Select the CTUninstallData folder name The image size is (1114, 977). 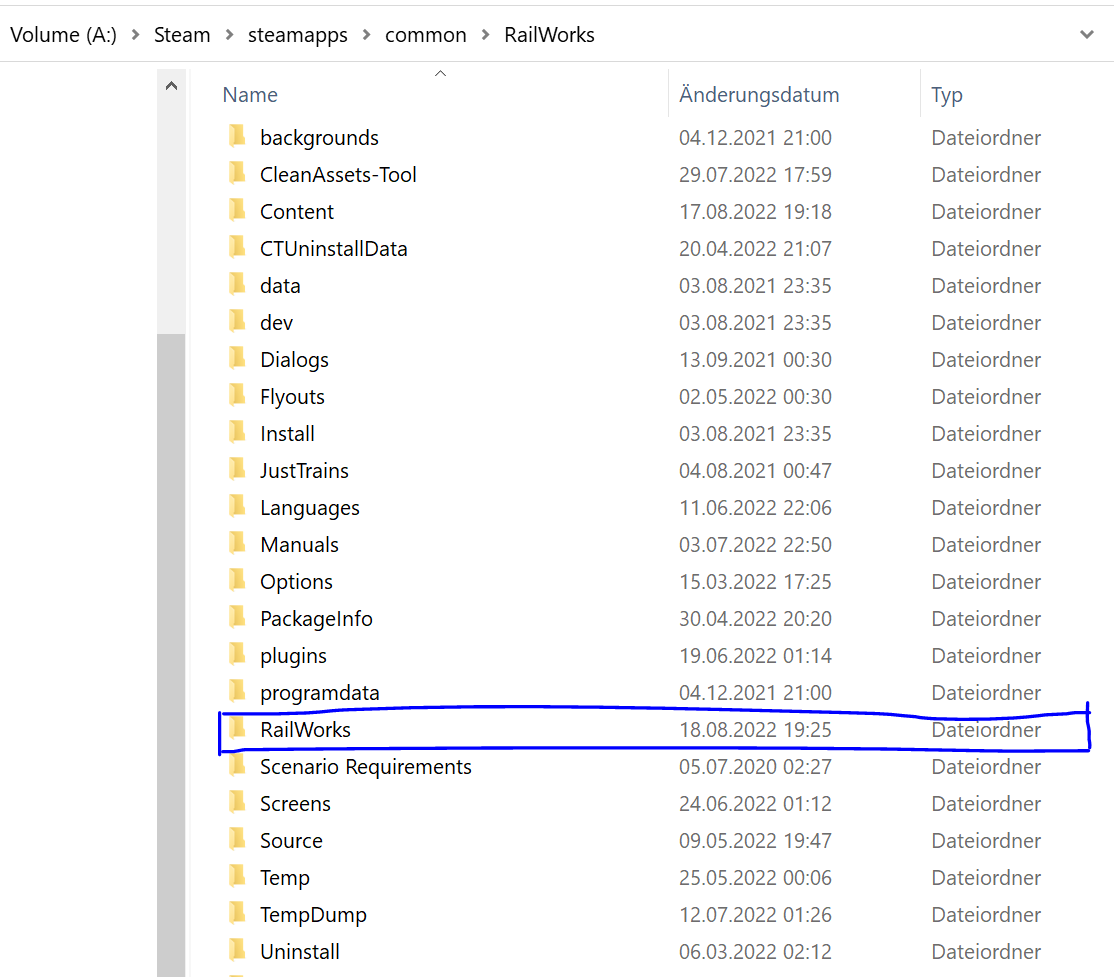point(333,248)
